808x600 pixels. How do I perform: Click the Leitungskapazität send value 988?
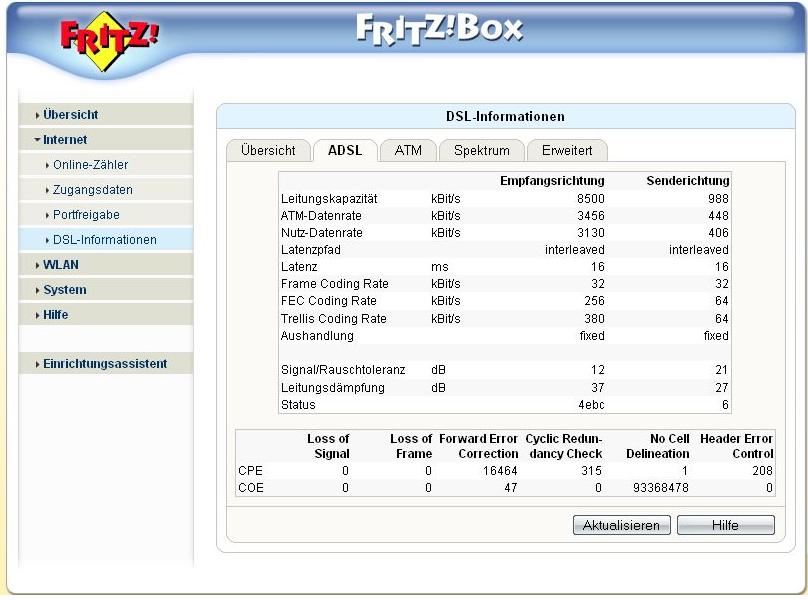pos(718,199)
